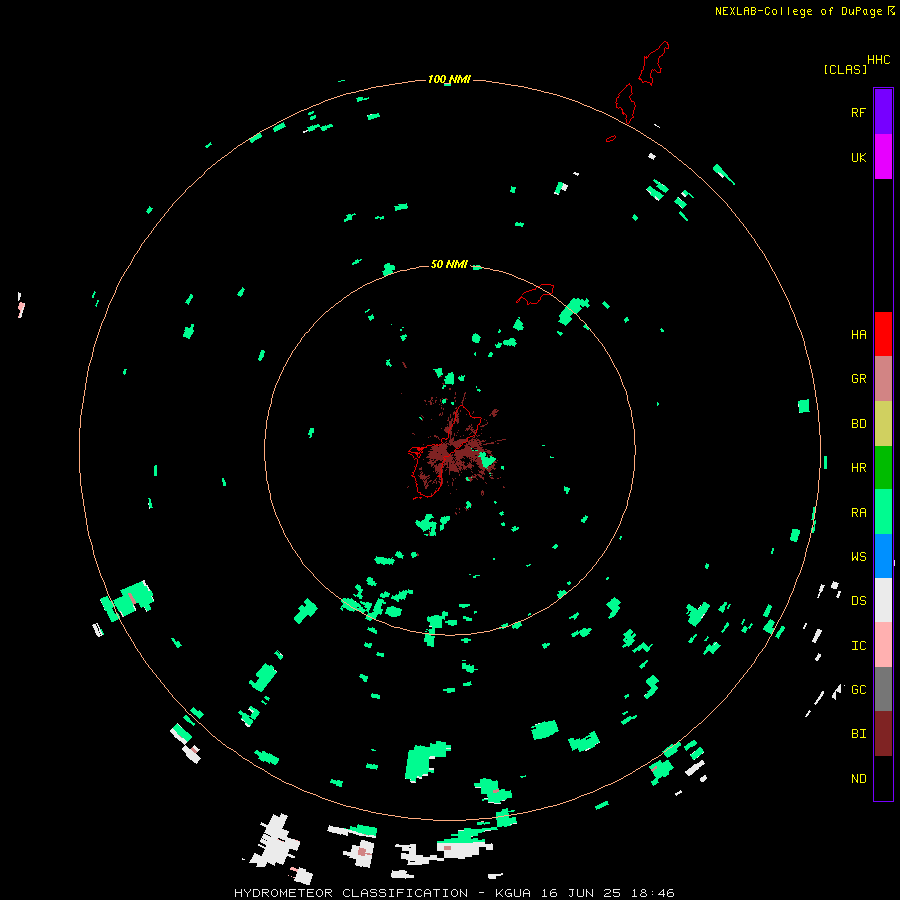
Task: Click the Hydrometeor Classification KGUA timestamp caption
Action: [454, 893]
